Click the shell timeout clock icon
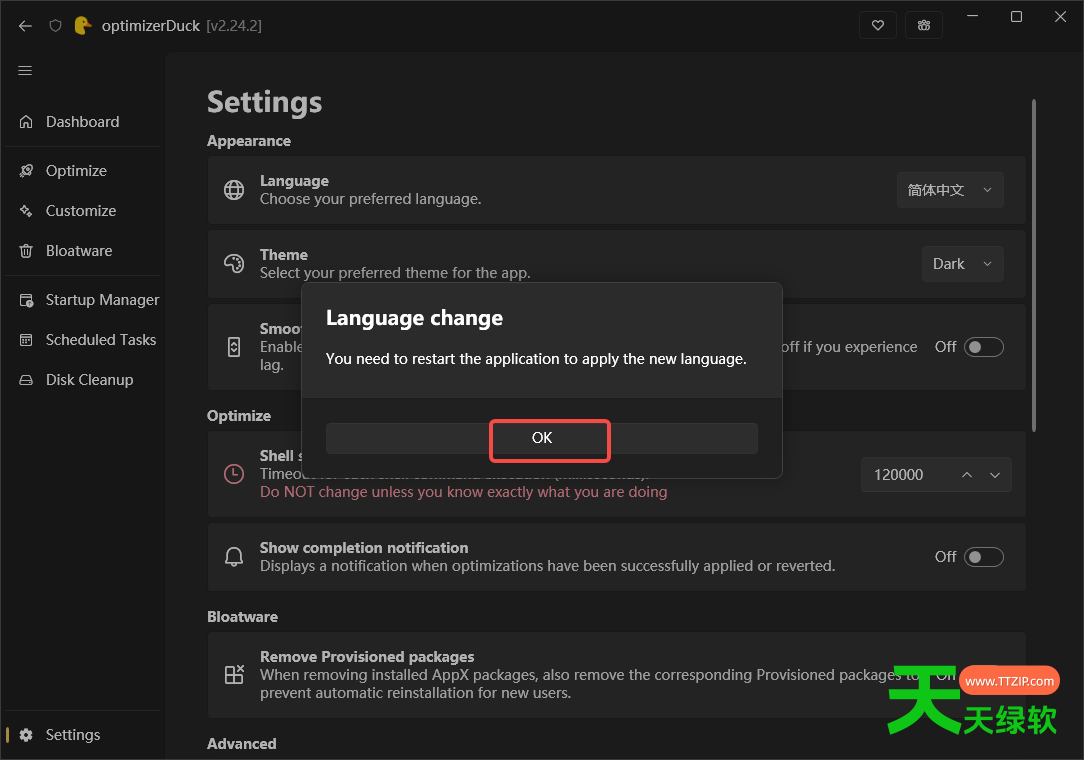1084x760 pixels. (x=234, y=474)
